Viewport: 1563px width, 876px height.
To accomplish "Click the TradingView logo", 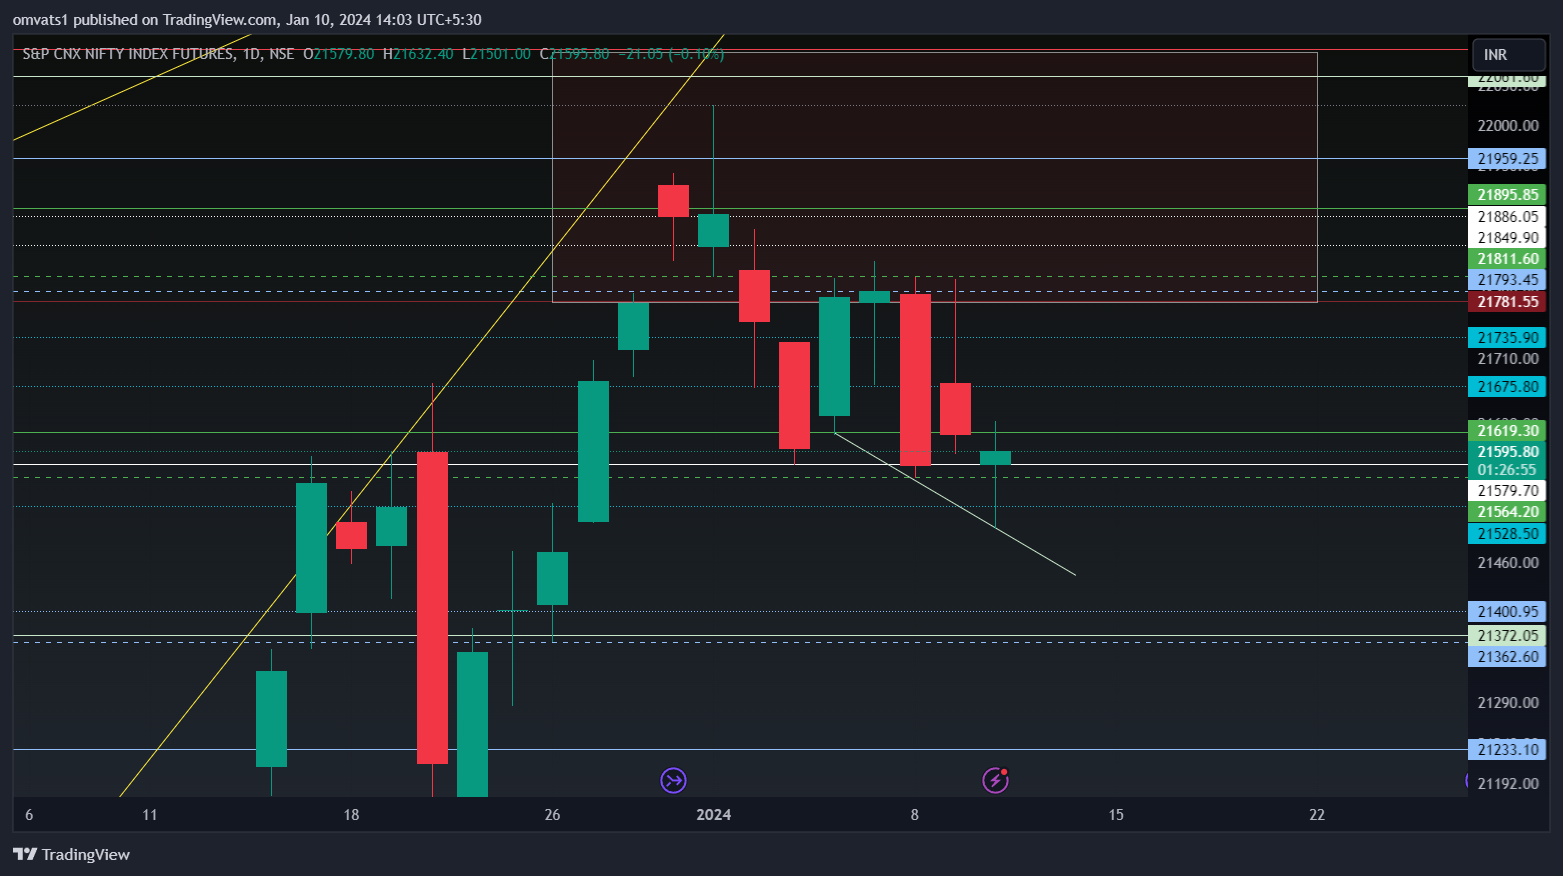I will coord(71,854).
